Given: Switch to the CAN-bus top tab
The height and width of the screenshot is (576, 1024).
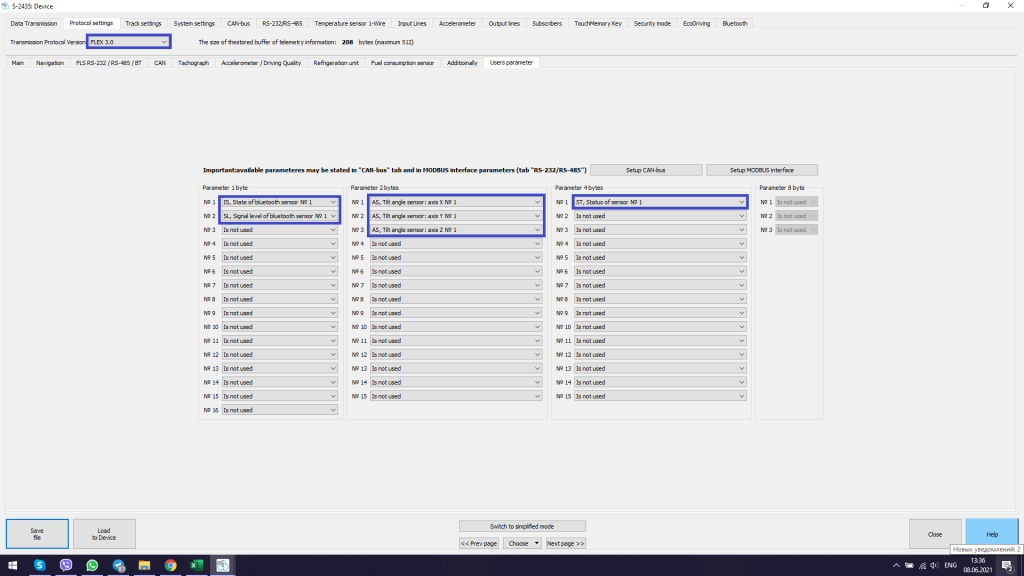Looking at the screenshot, I should [x=238, y=23].
